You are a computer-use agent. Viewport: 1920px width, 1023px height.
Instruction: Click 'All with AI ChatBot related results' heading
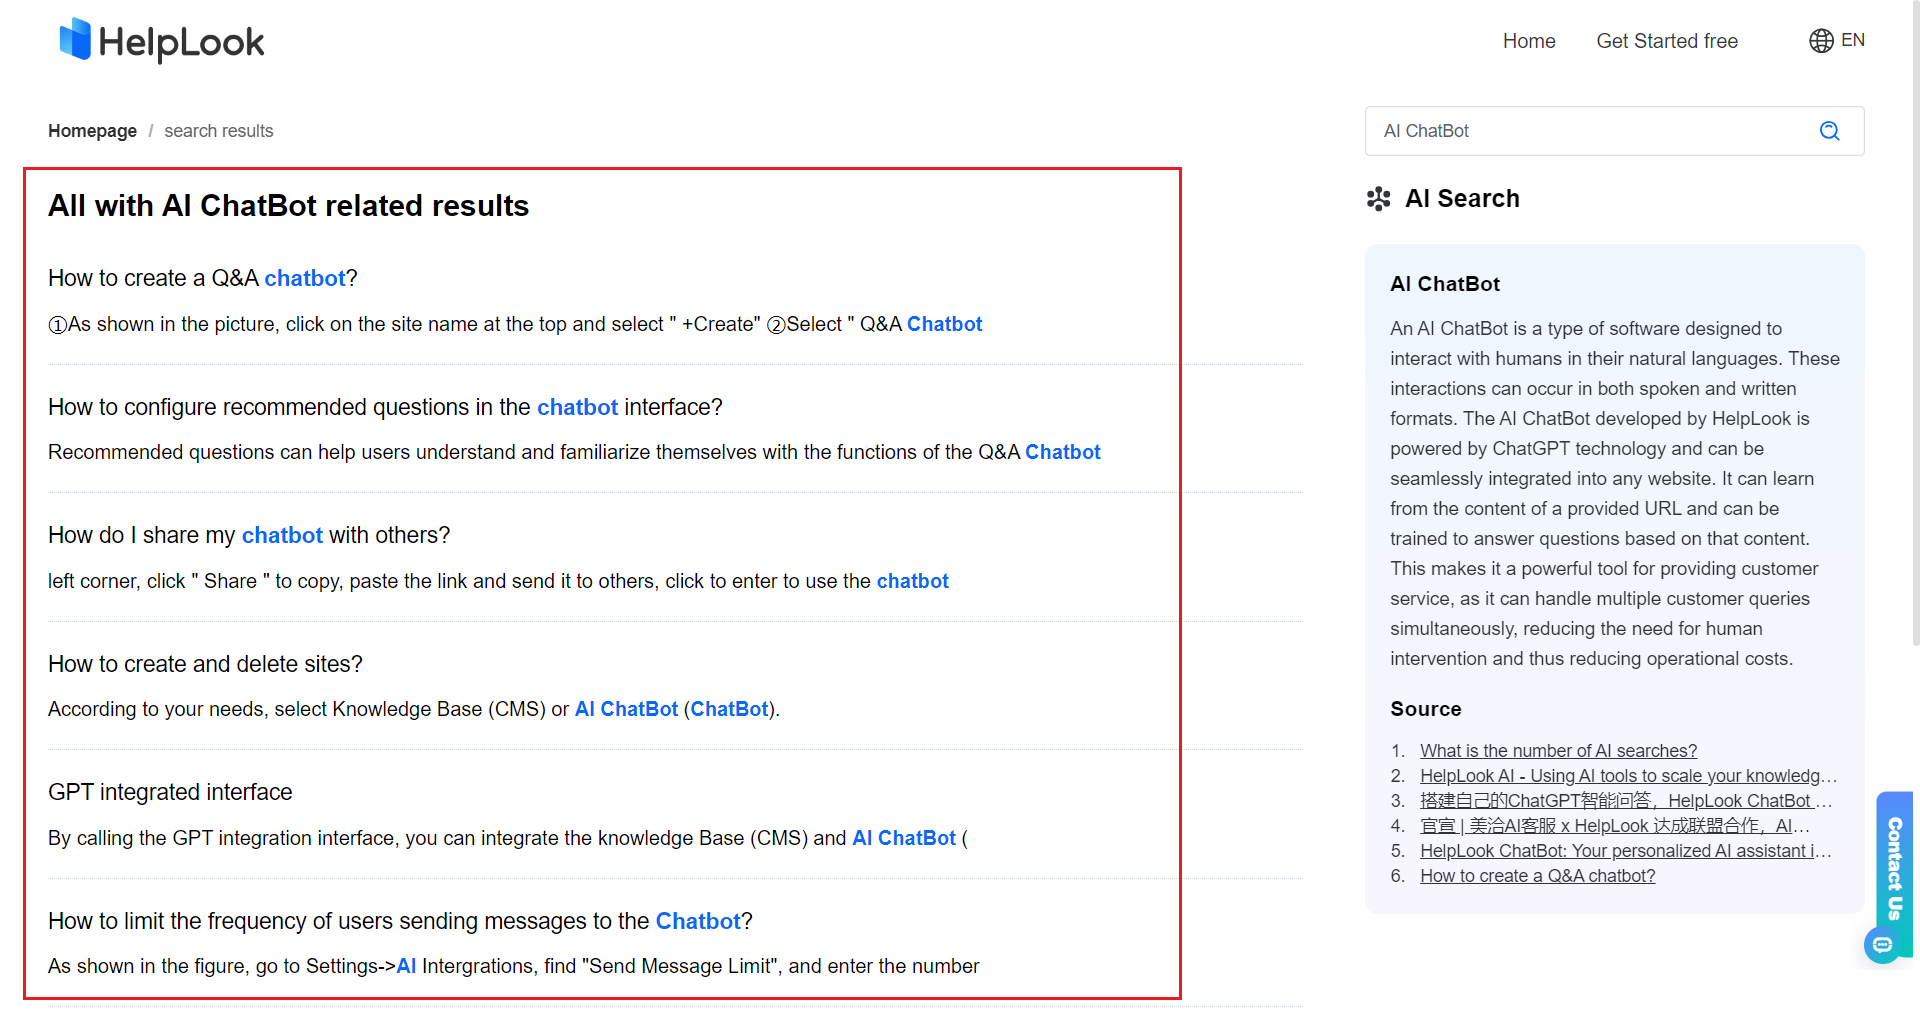(288, 206)
